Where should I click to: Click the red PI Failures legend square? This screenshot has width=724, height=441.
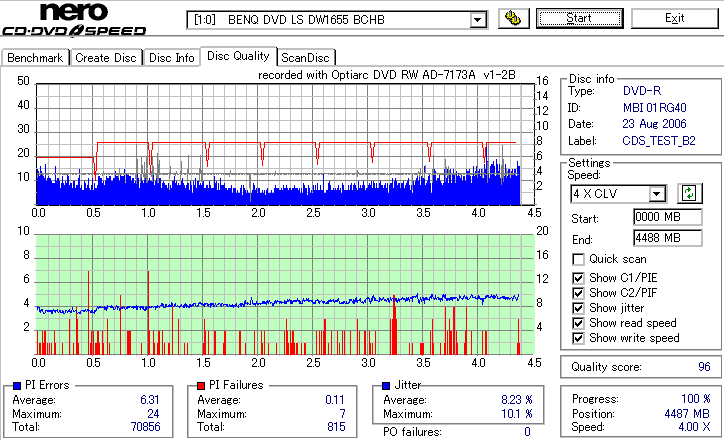(201, 386)
